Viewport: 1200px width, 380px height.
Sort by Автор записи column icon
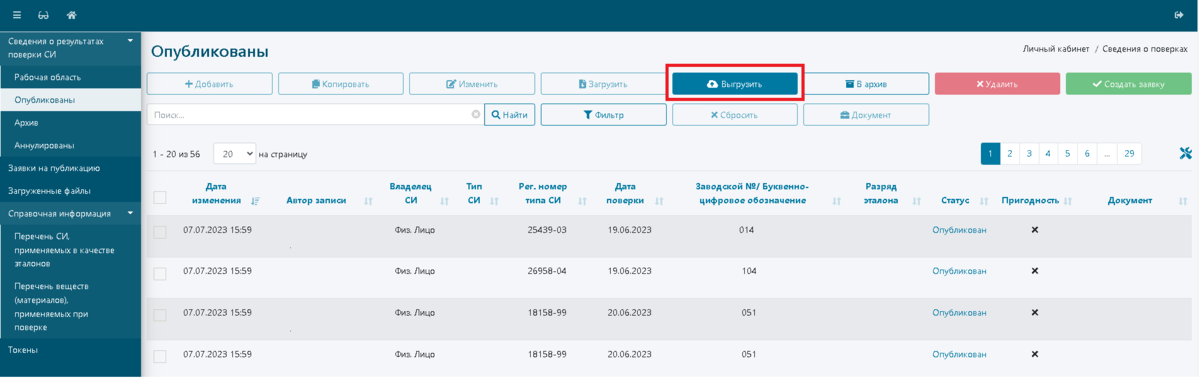(x=369, y=201)
